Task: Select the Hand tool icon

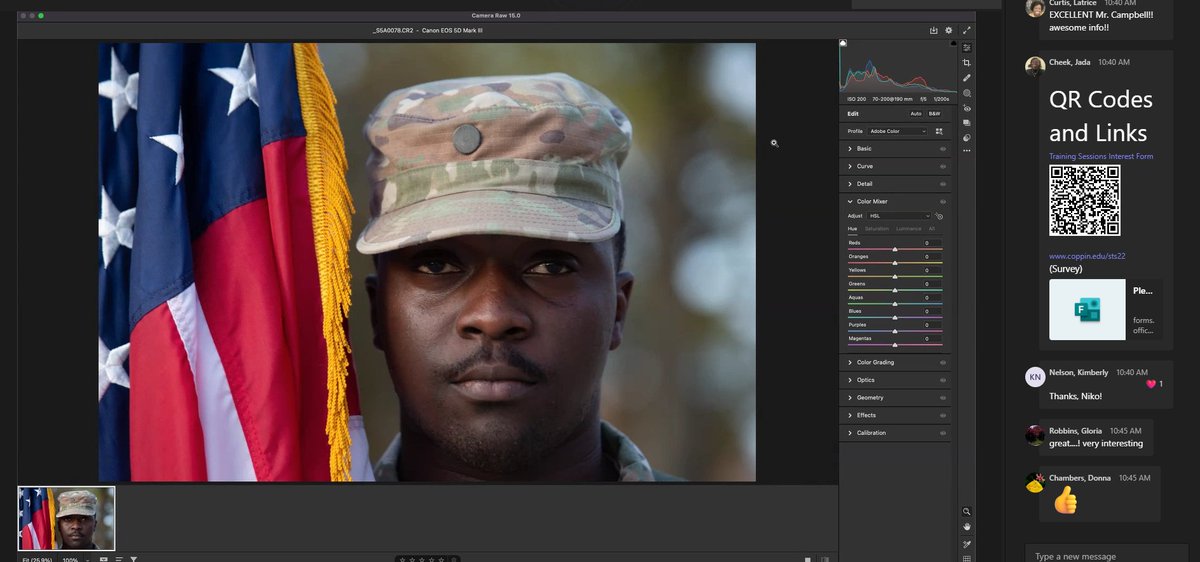Action: tap(967, 527)
